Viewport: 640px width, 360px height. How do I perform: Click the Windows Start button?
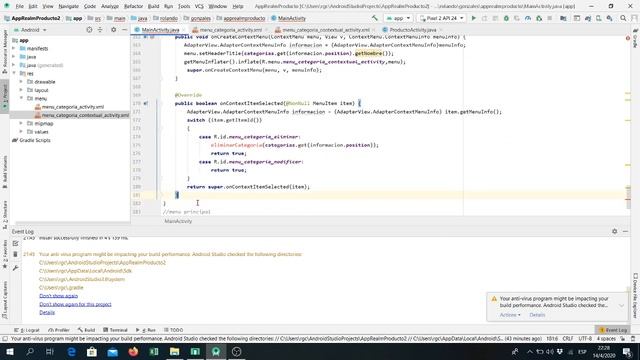tap(9, 351)
